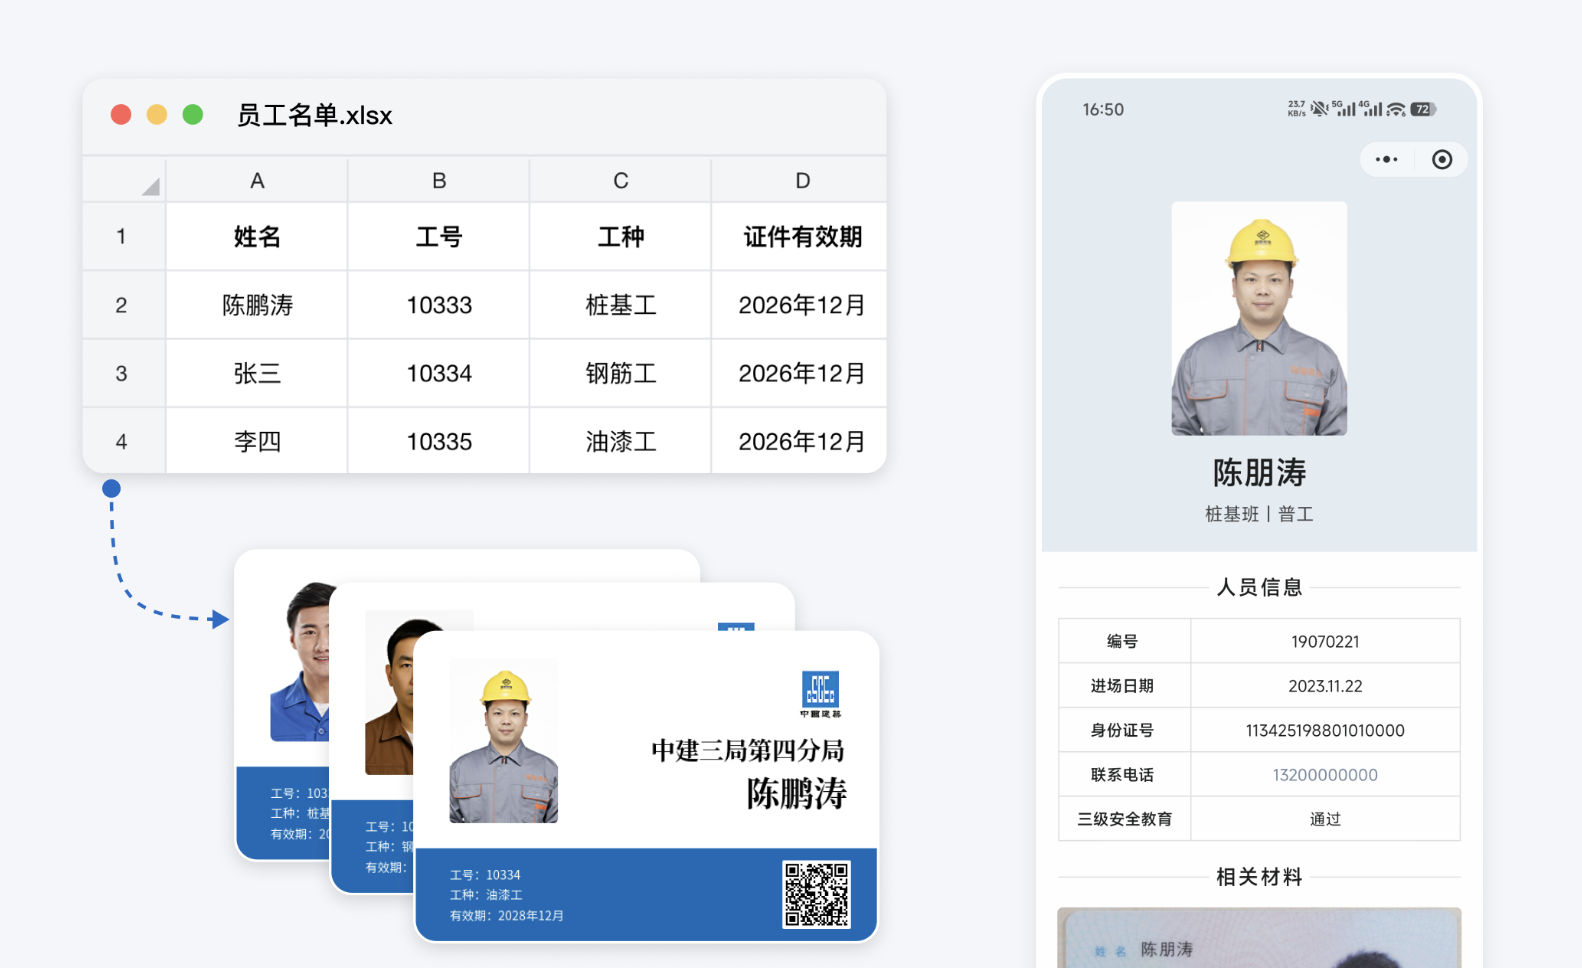This screenshot has width=1582, height=968.
Task: Select column D header
Action: click(800, 180)
